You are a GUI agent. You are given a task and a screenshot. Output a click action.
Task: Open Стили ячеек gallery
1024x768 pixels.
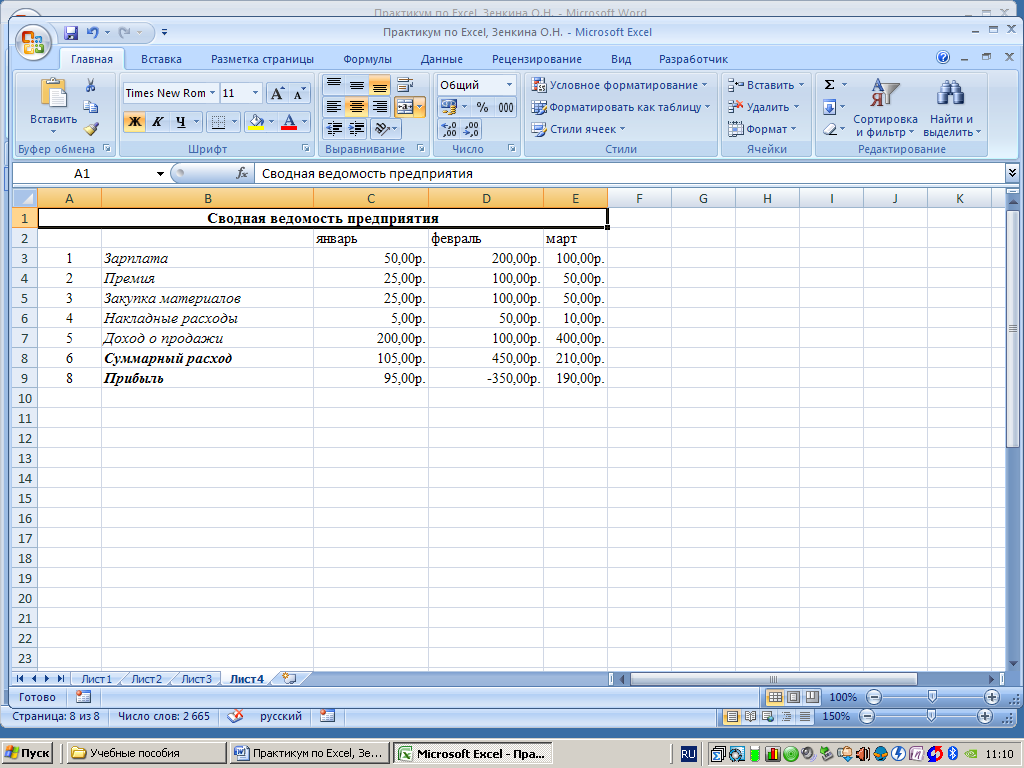[579, 129]
